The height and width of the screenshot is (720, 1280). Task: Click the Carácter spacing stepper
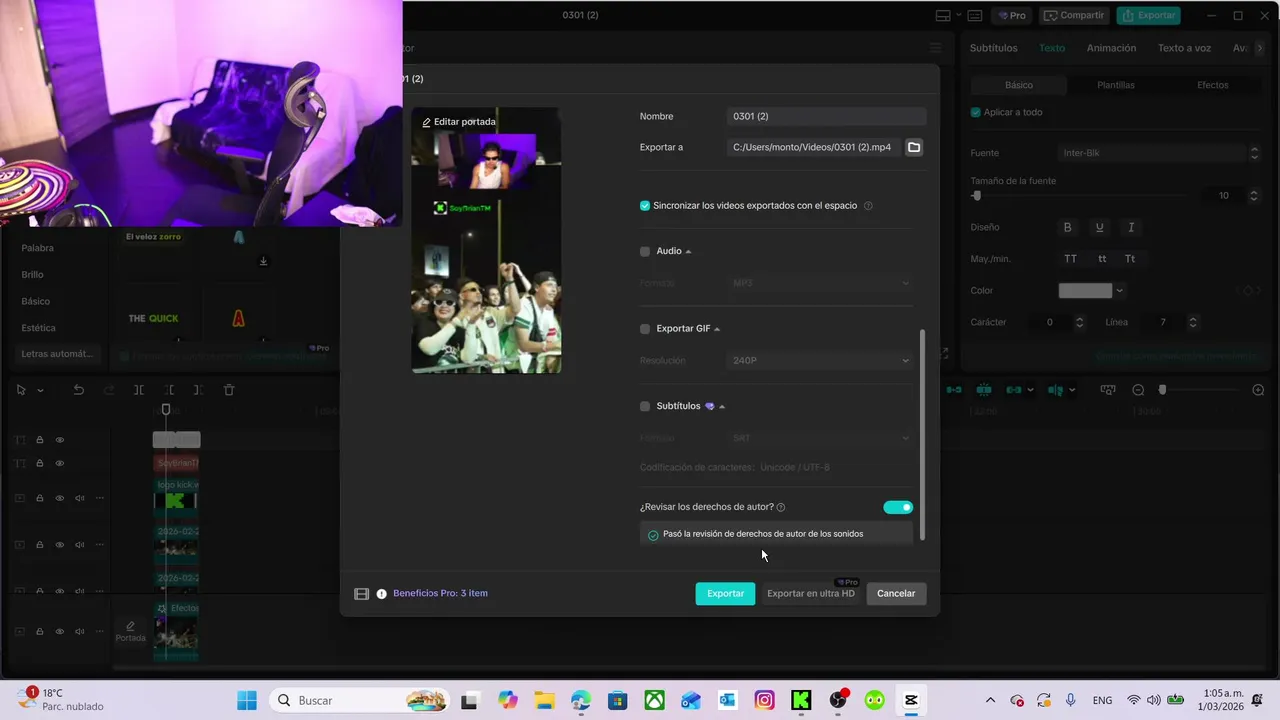pos(1079,322)
